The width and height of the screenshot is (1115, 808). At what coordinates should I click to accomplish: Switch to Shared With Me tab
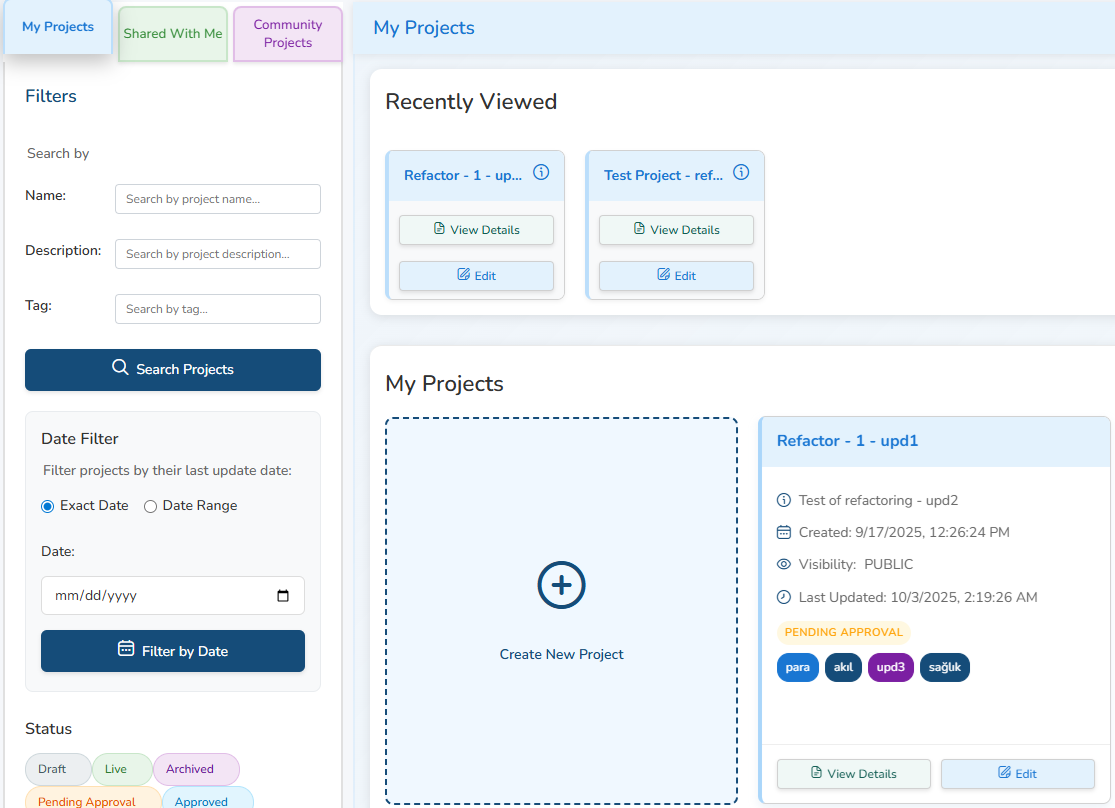coord(173,34)
